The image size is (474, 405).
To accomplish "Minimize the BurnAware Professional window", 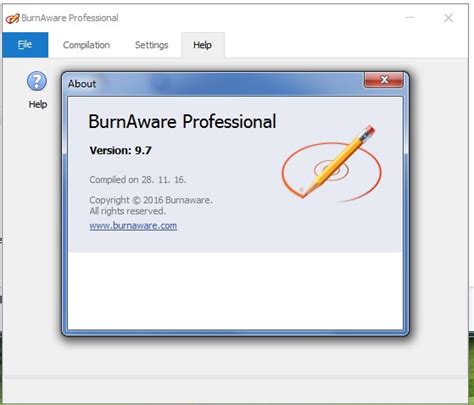I will click(x=410, y=18).
